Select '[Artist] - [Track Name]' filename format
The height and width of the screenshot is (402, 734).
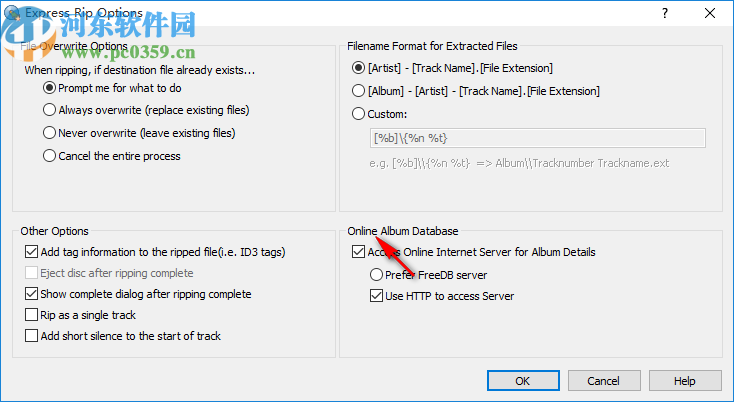tap(359, 68)
